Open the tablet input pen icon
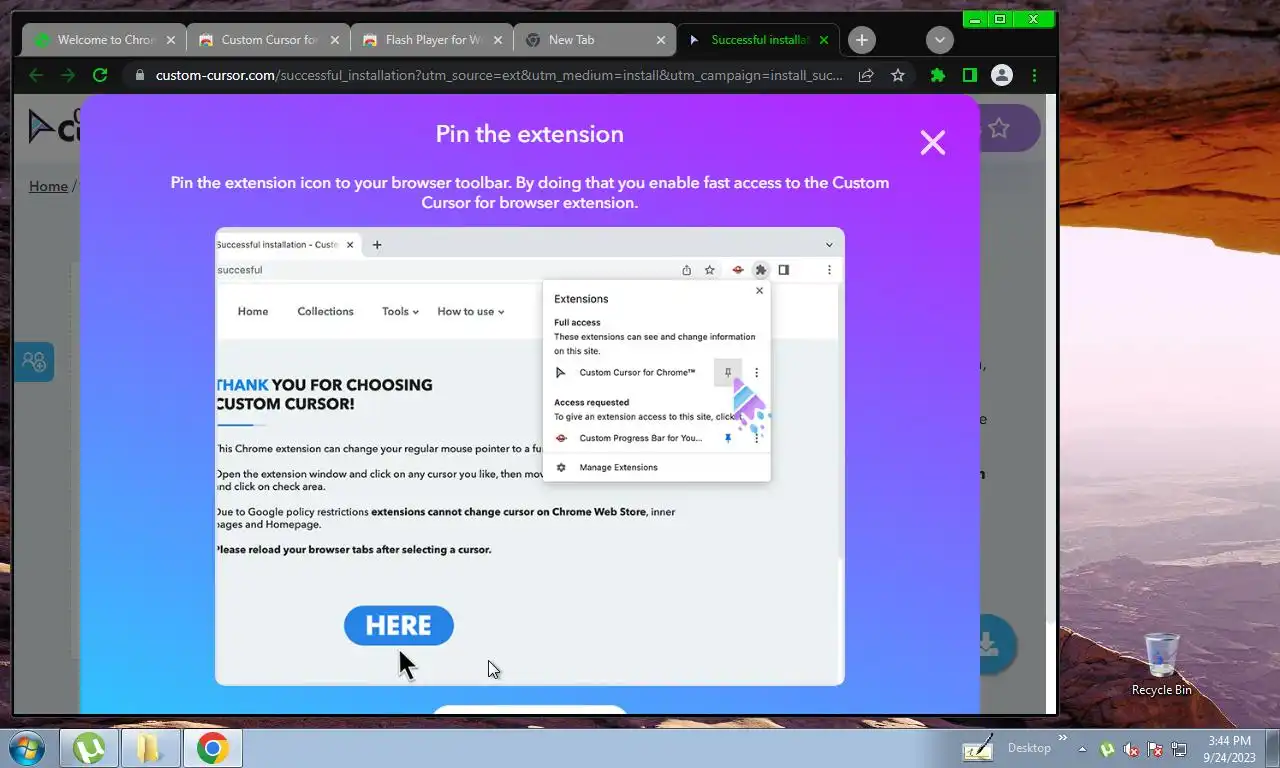Screen dimensions: 1280x768 [x=978, y=748]
